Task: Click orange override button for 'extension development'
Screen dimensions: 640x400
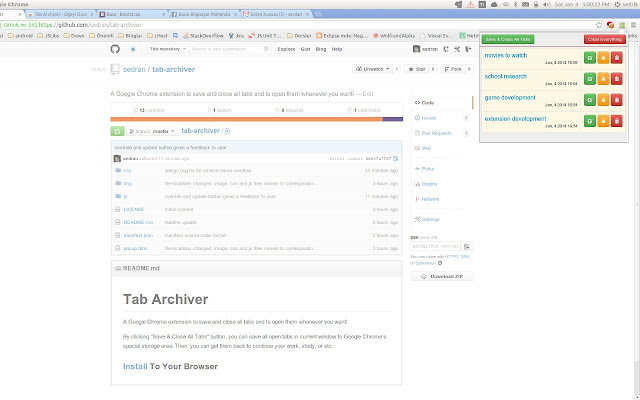Action: tap(603, 121)
